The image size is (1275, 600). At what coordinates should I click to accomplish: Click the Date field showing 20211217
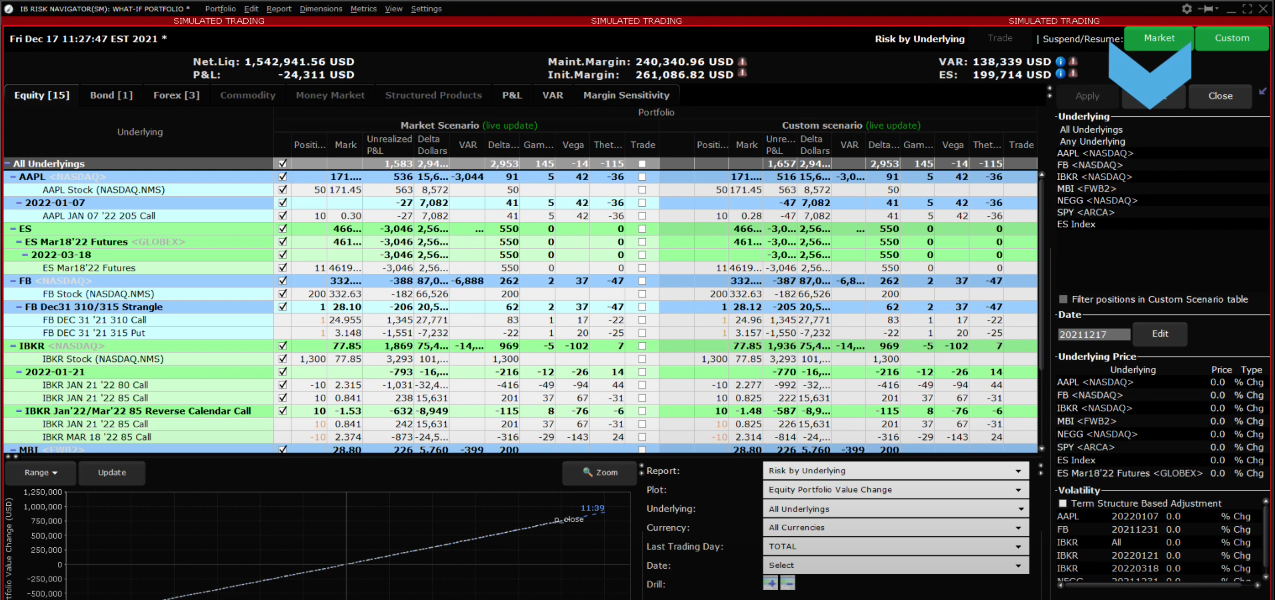(x=1094, y=334)
